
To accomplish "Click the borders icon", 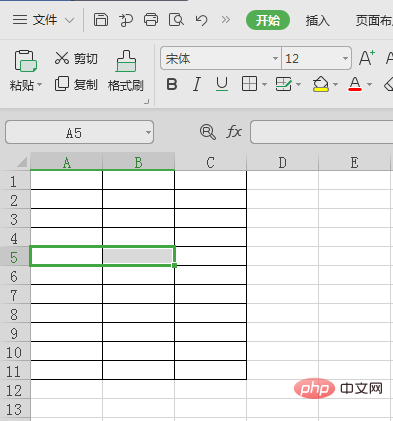I will tap(249, 84).
